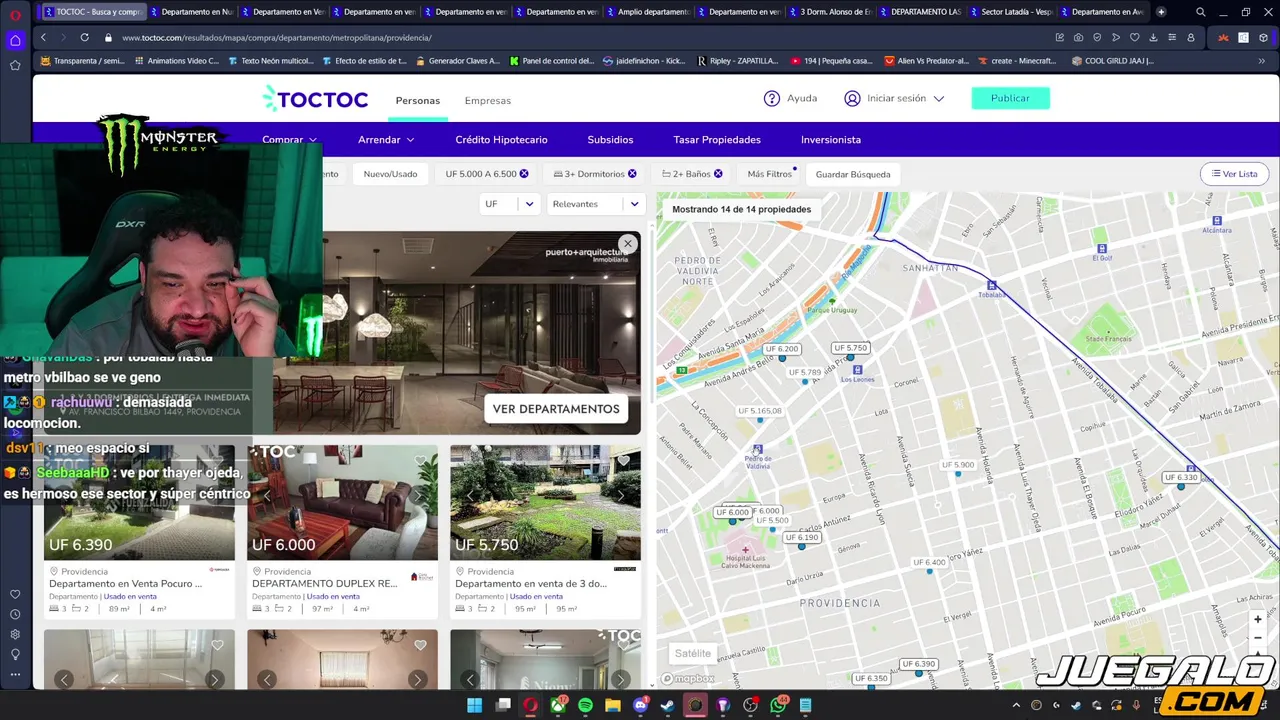Viewport: 1280px width, 720px height.
Task: Switch to Ver Lista view
Action: (x=1234, y=174)
